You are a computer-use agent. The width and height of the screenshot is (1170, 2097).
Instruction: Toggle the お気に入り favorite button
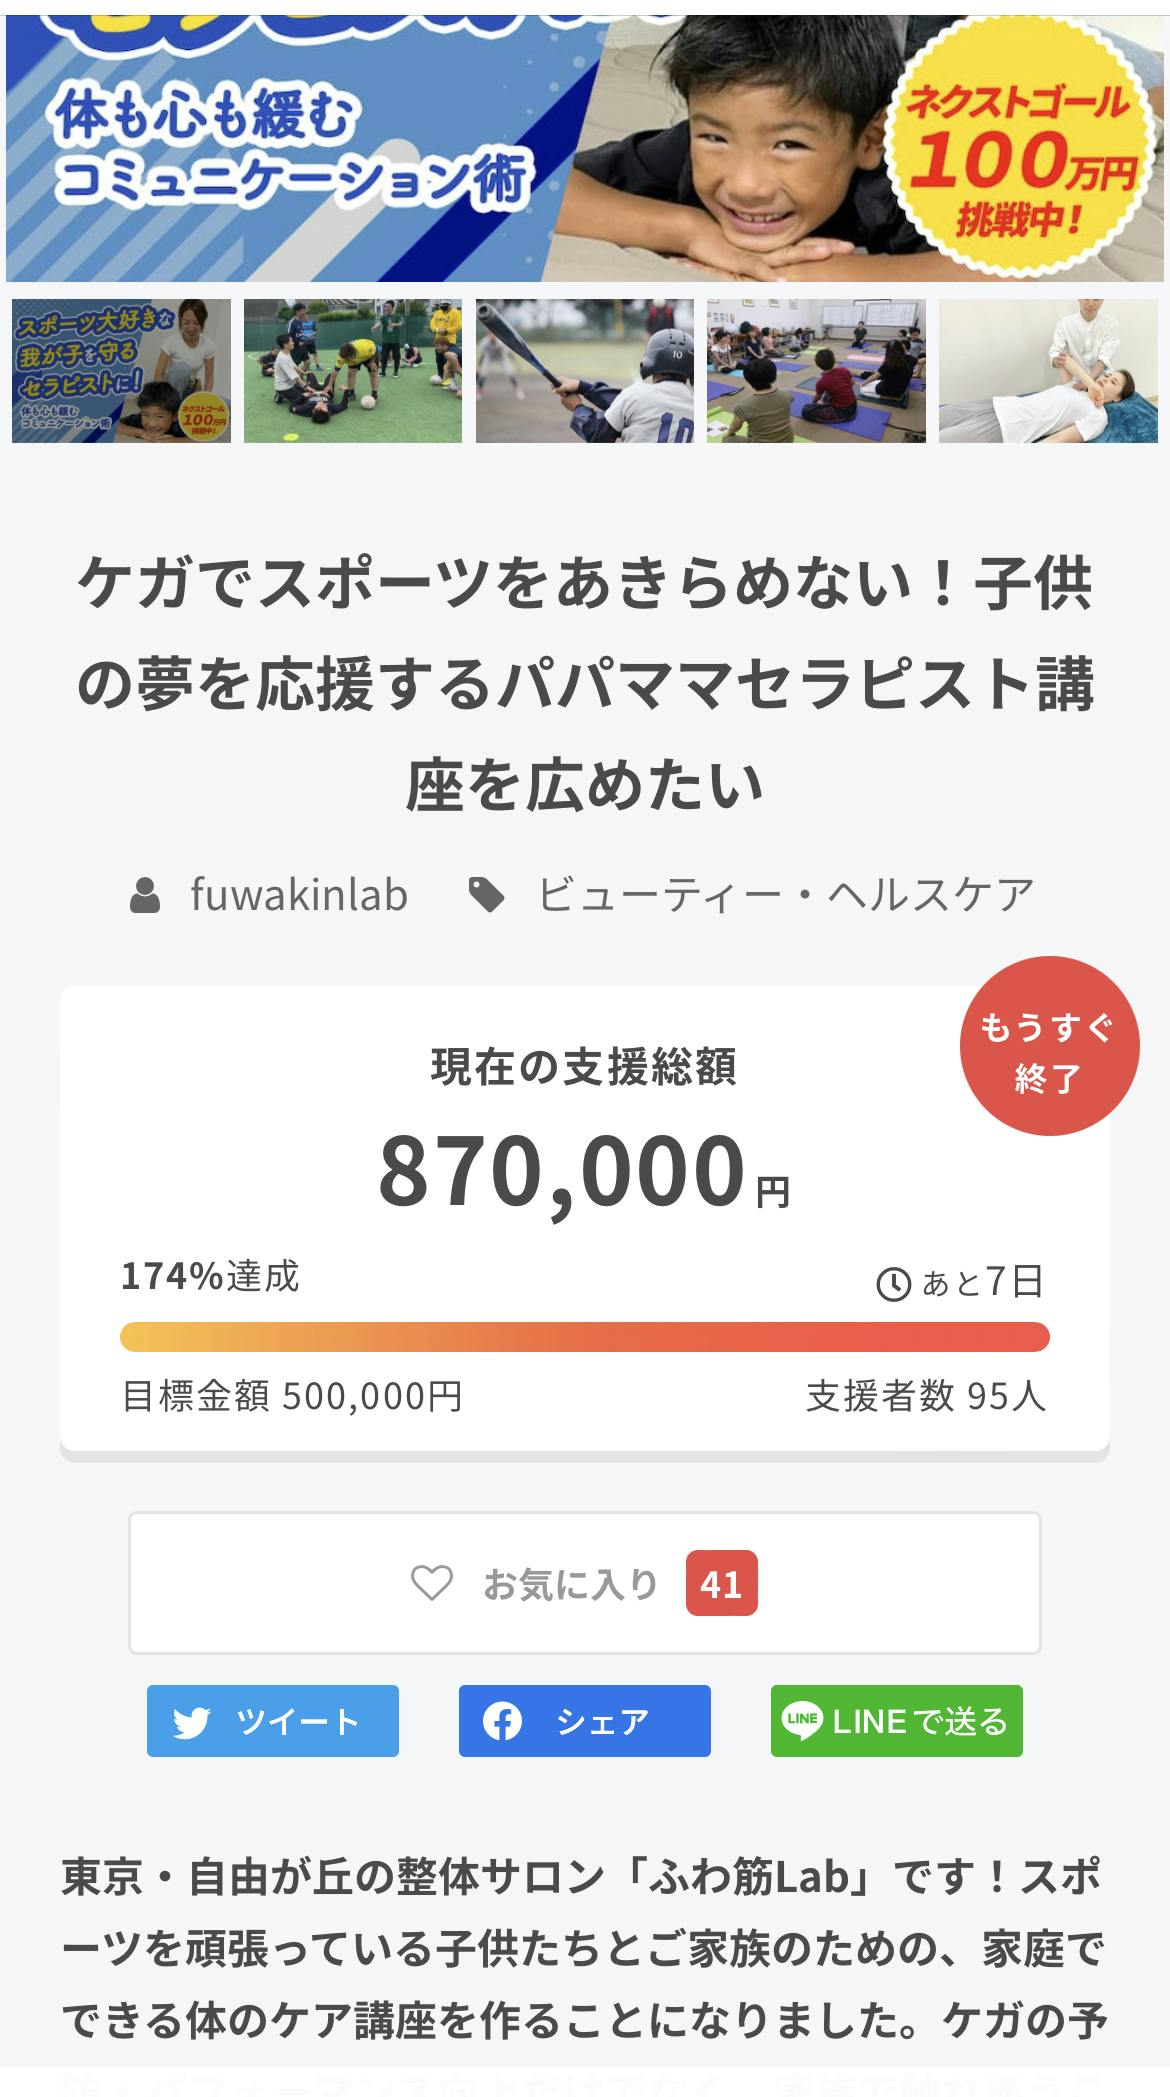(584, 1583)
